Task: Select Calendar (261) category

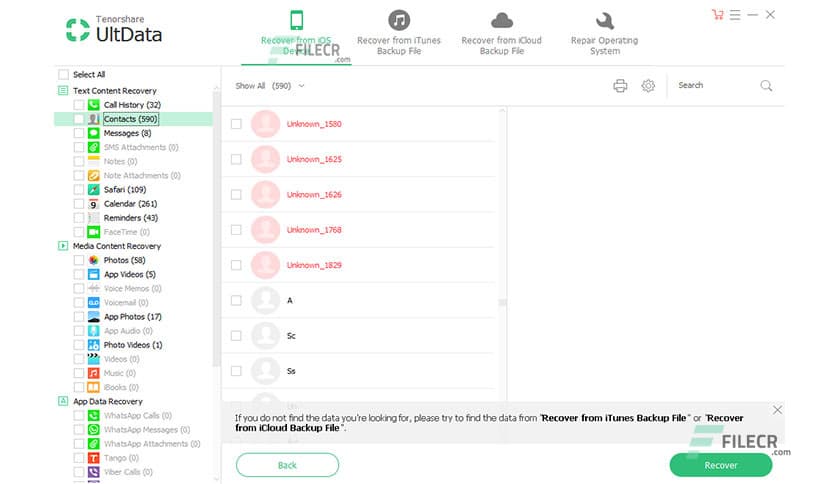Action: coord(130,204)
